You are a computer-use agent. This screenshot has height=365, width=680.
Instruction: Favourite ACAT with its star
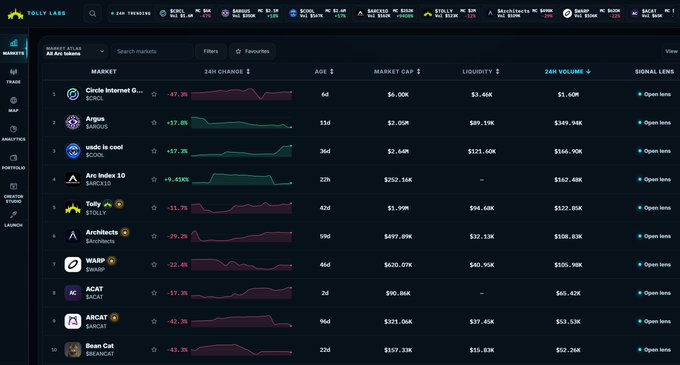[154, 293]
